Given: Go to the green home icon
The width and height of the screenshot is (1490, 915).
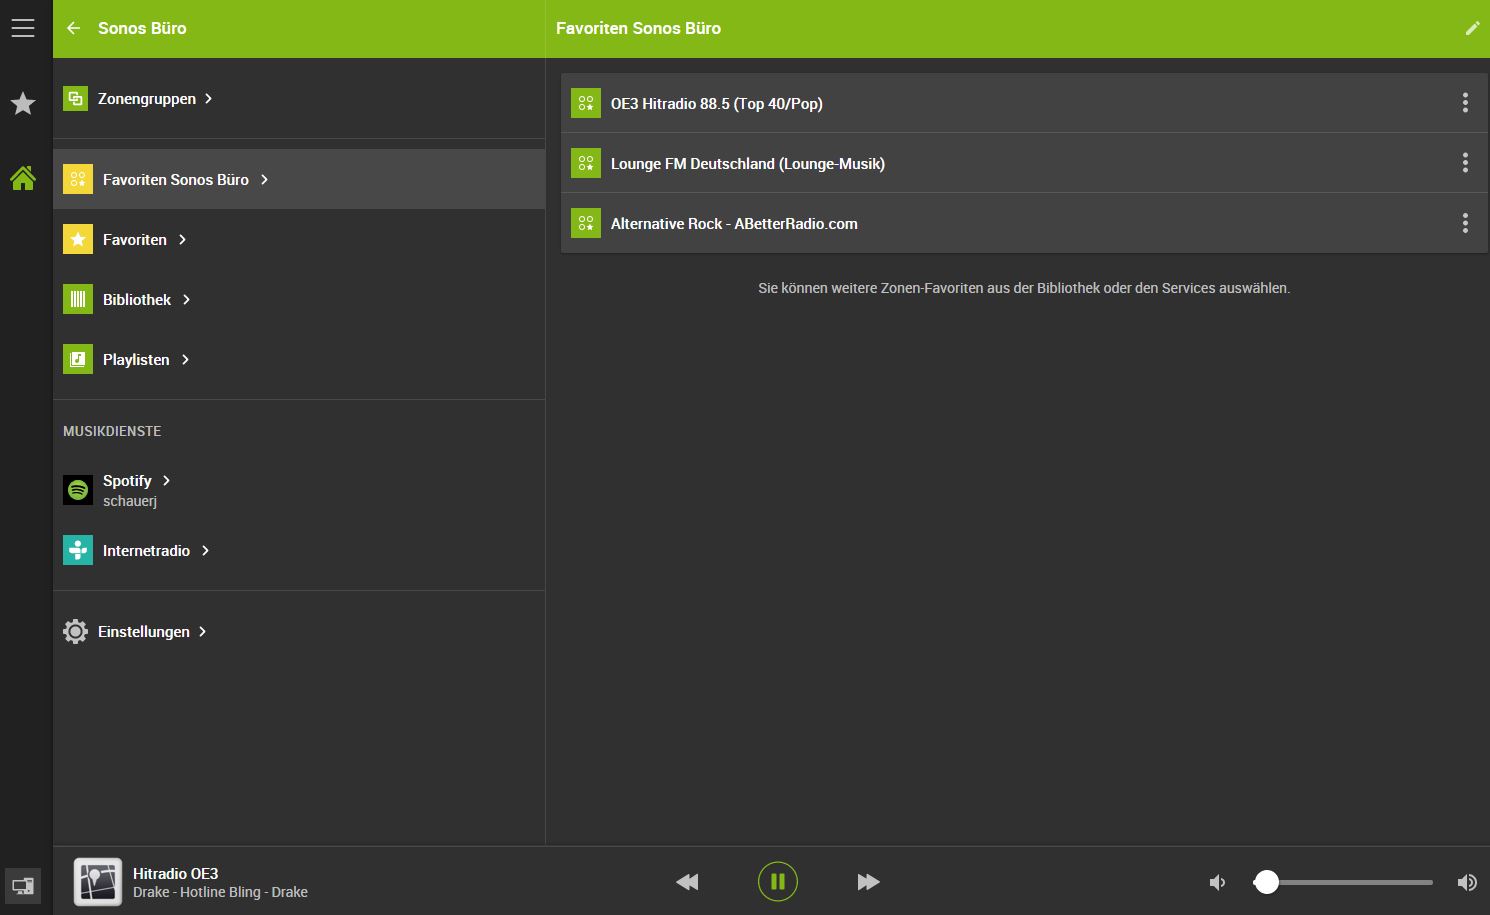Looking at the screenshot, I should pos(23,178).
